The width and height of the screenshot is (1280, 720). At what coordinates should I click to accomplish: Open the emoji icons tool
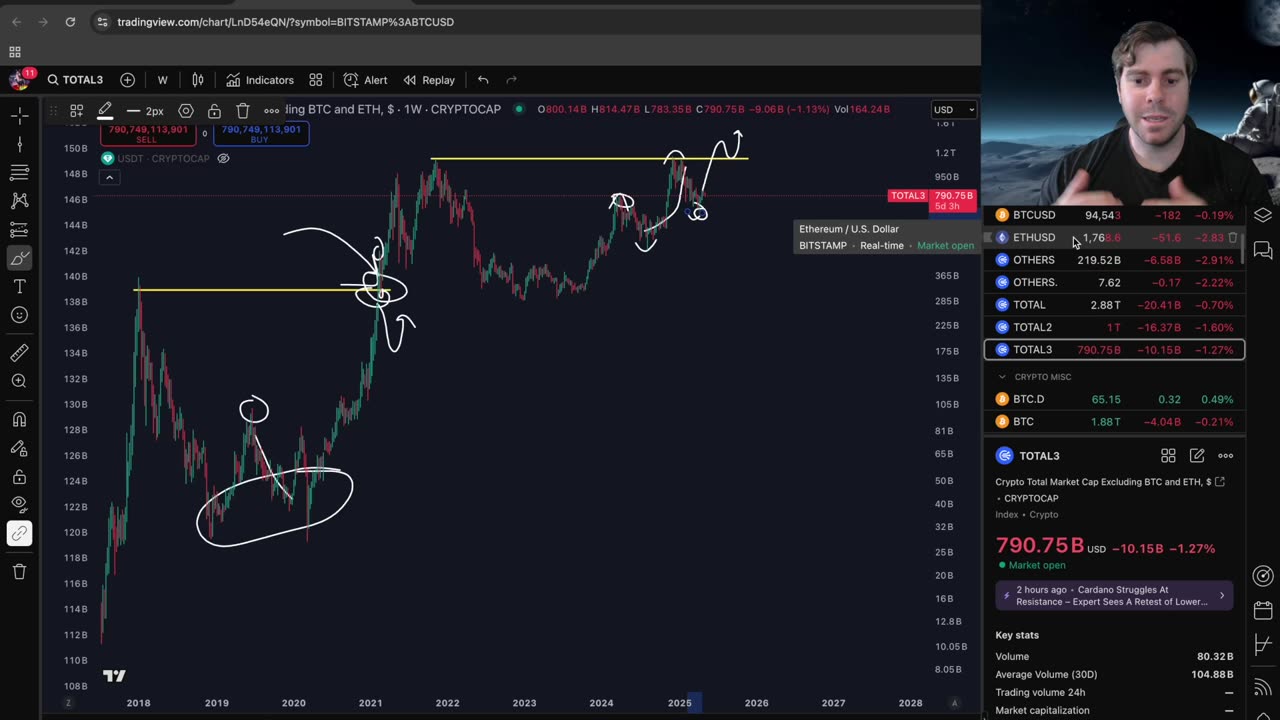coord(19,315)
